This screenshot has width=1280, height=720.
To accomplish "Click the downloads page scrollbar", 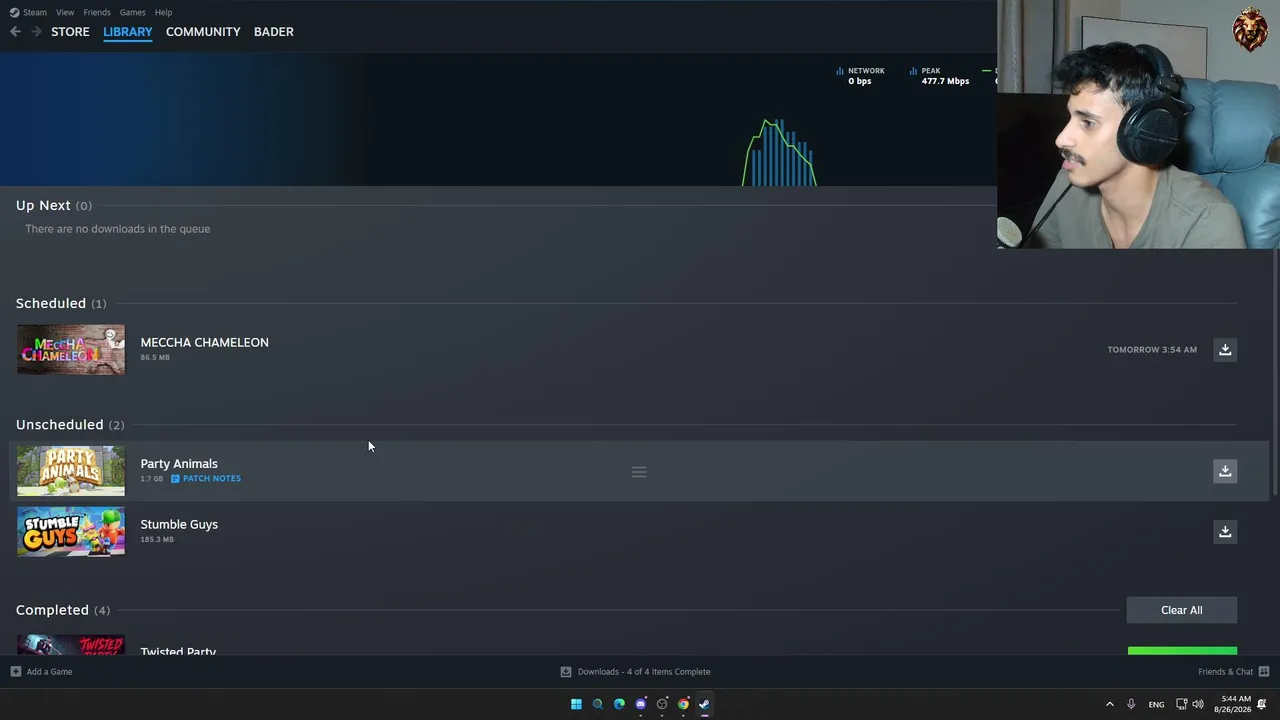I will tap(1274, 372).
